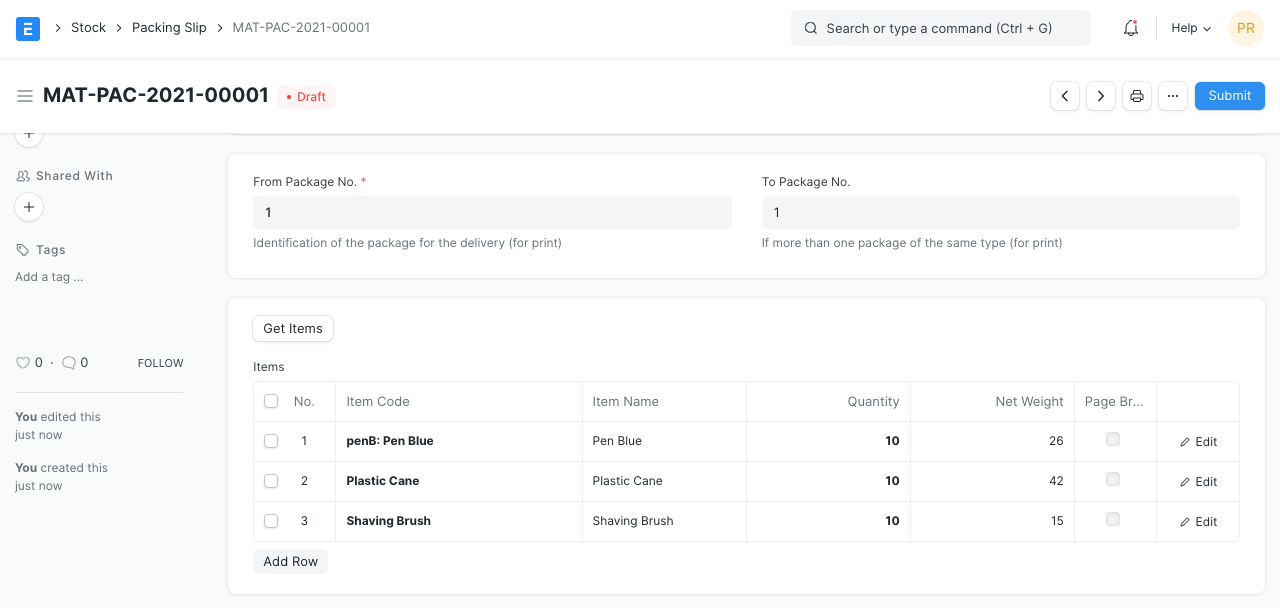Check the select-all items header checkbox
Image resolution: width=1280 pixels, height=608 pixels.
pos(271,401)
